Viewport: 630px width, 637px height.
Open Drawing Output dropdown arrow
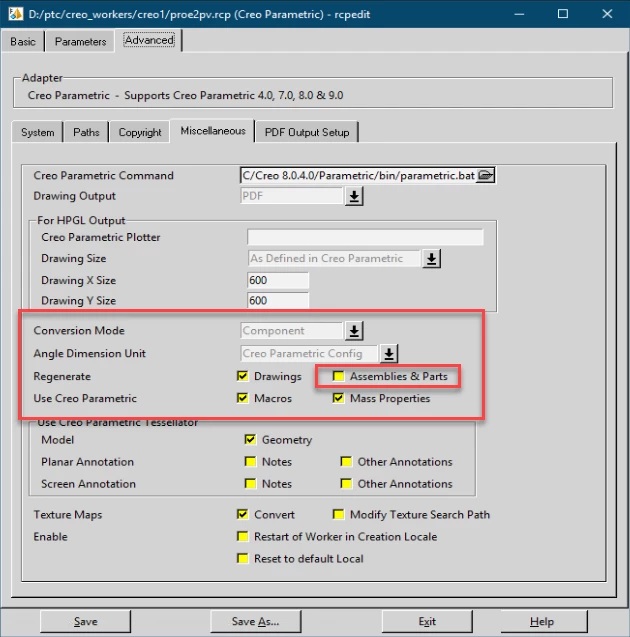(354, 196)
